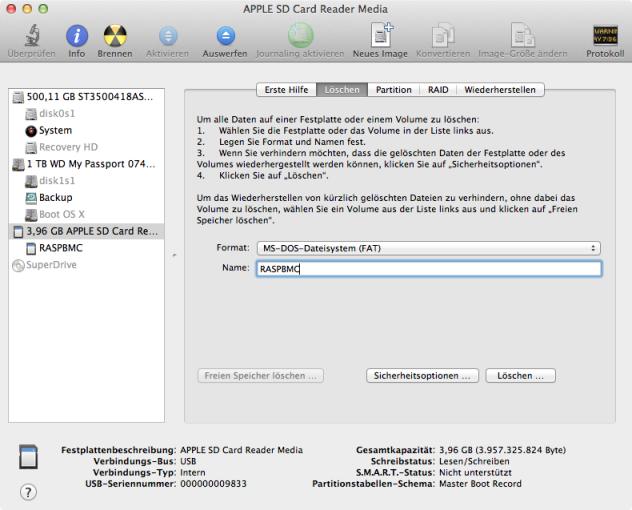Select Boot OS X volume
632x510 pixels.
click(x=86, y=214)
